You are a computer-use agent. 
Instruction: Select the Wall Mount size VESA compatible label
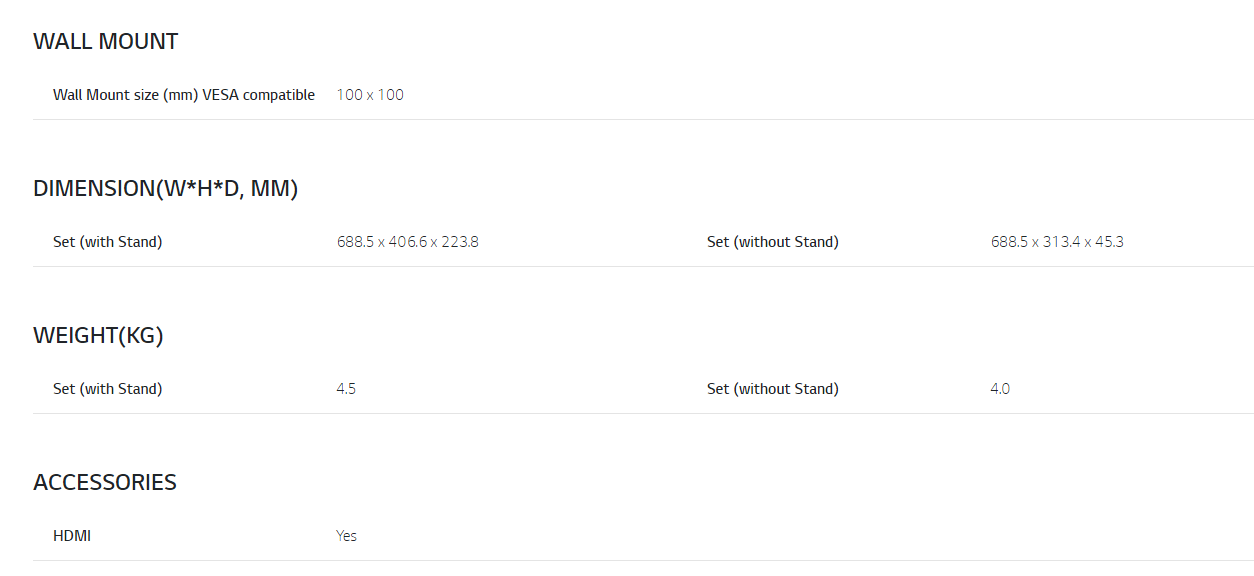pos(184,95)
